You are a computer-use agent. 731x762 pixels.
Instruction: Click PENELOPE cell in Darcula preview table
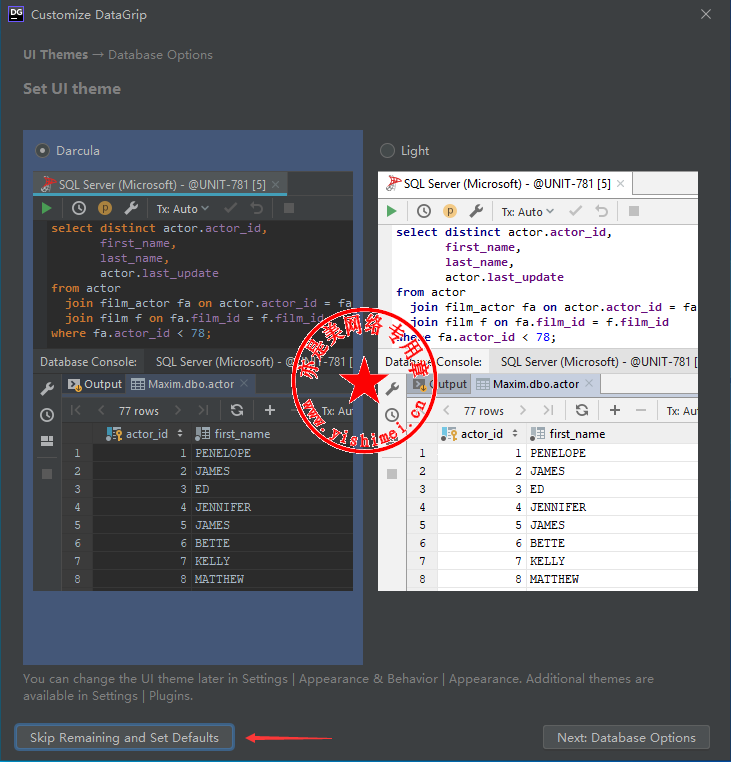pyautogui.click(x=272, y=453)
